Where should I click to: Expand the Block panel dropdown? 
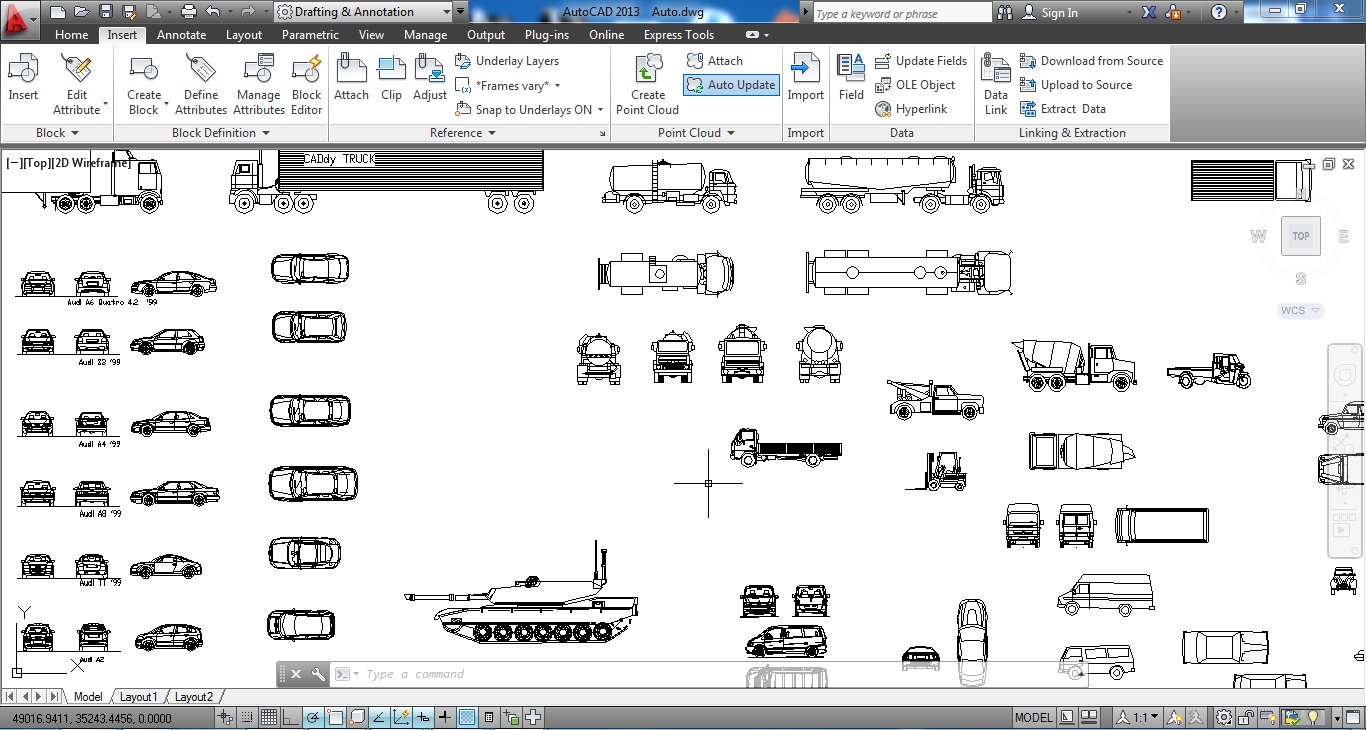58,133
